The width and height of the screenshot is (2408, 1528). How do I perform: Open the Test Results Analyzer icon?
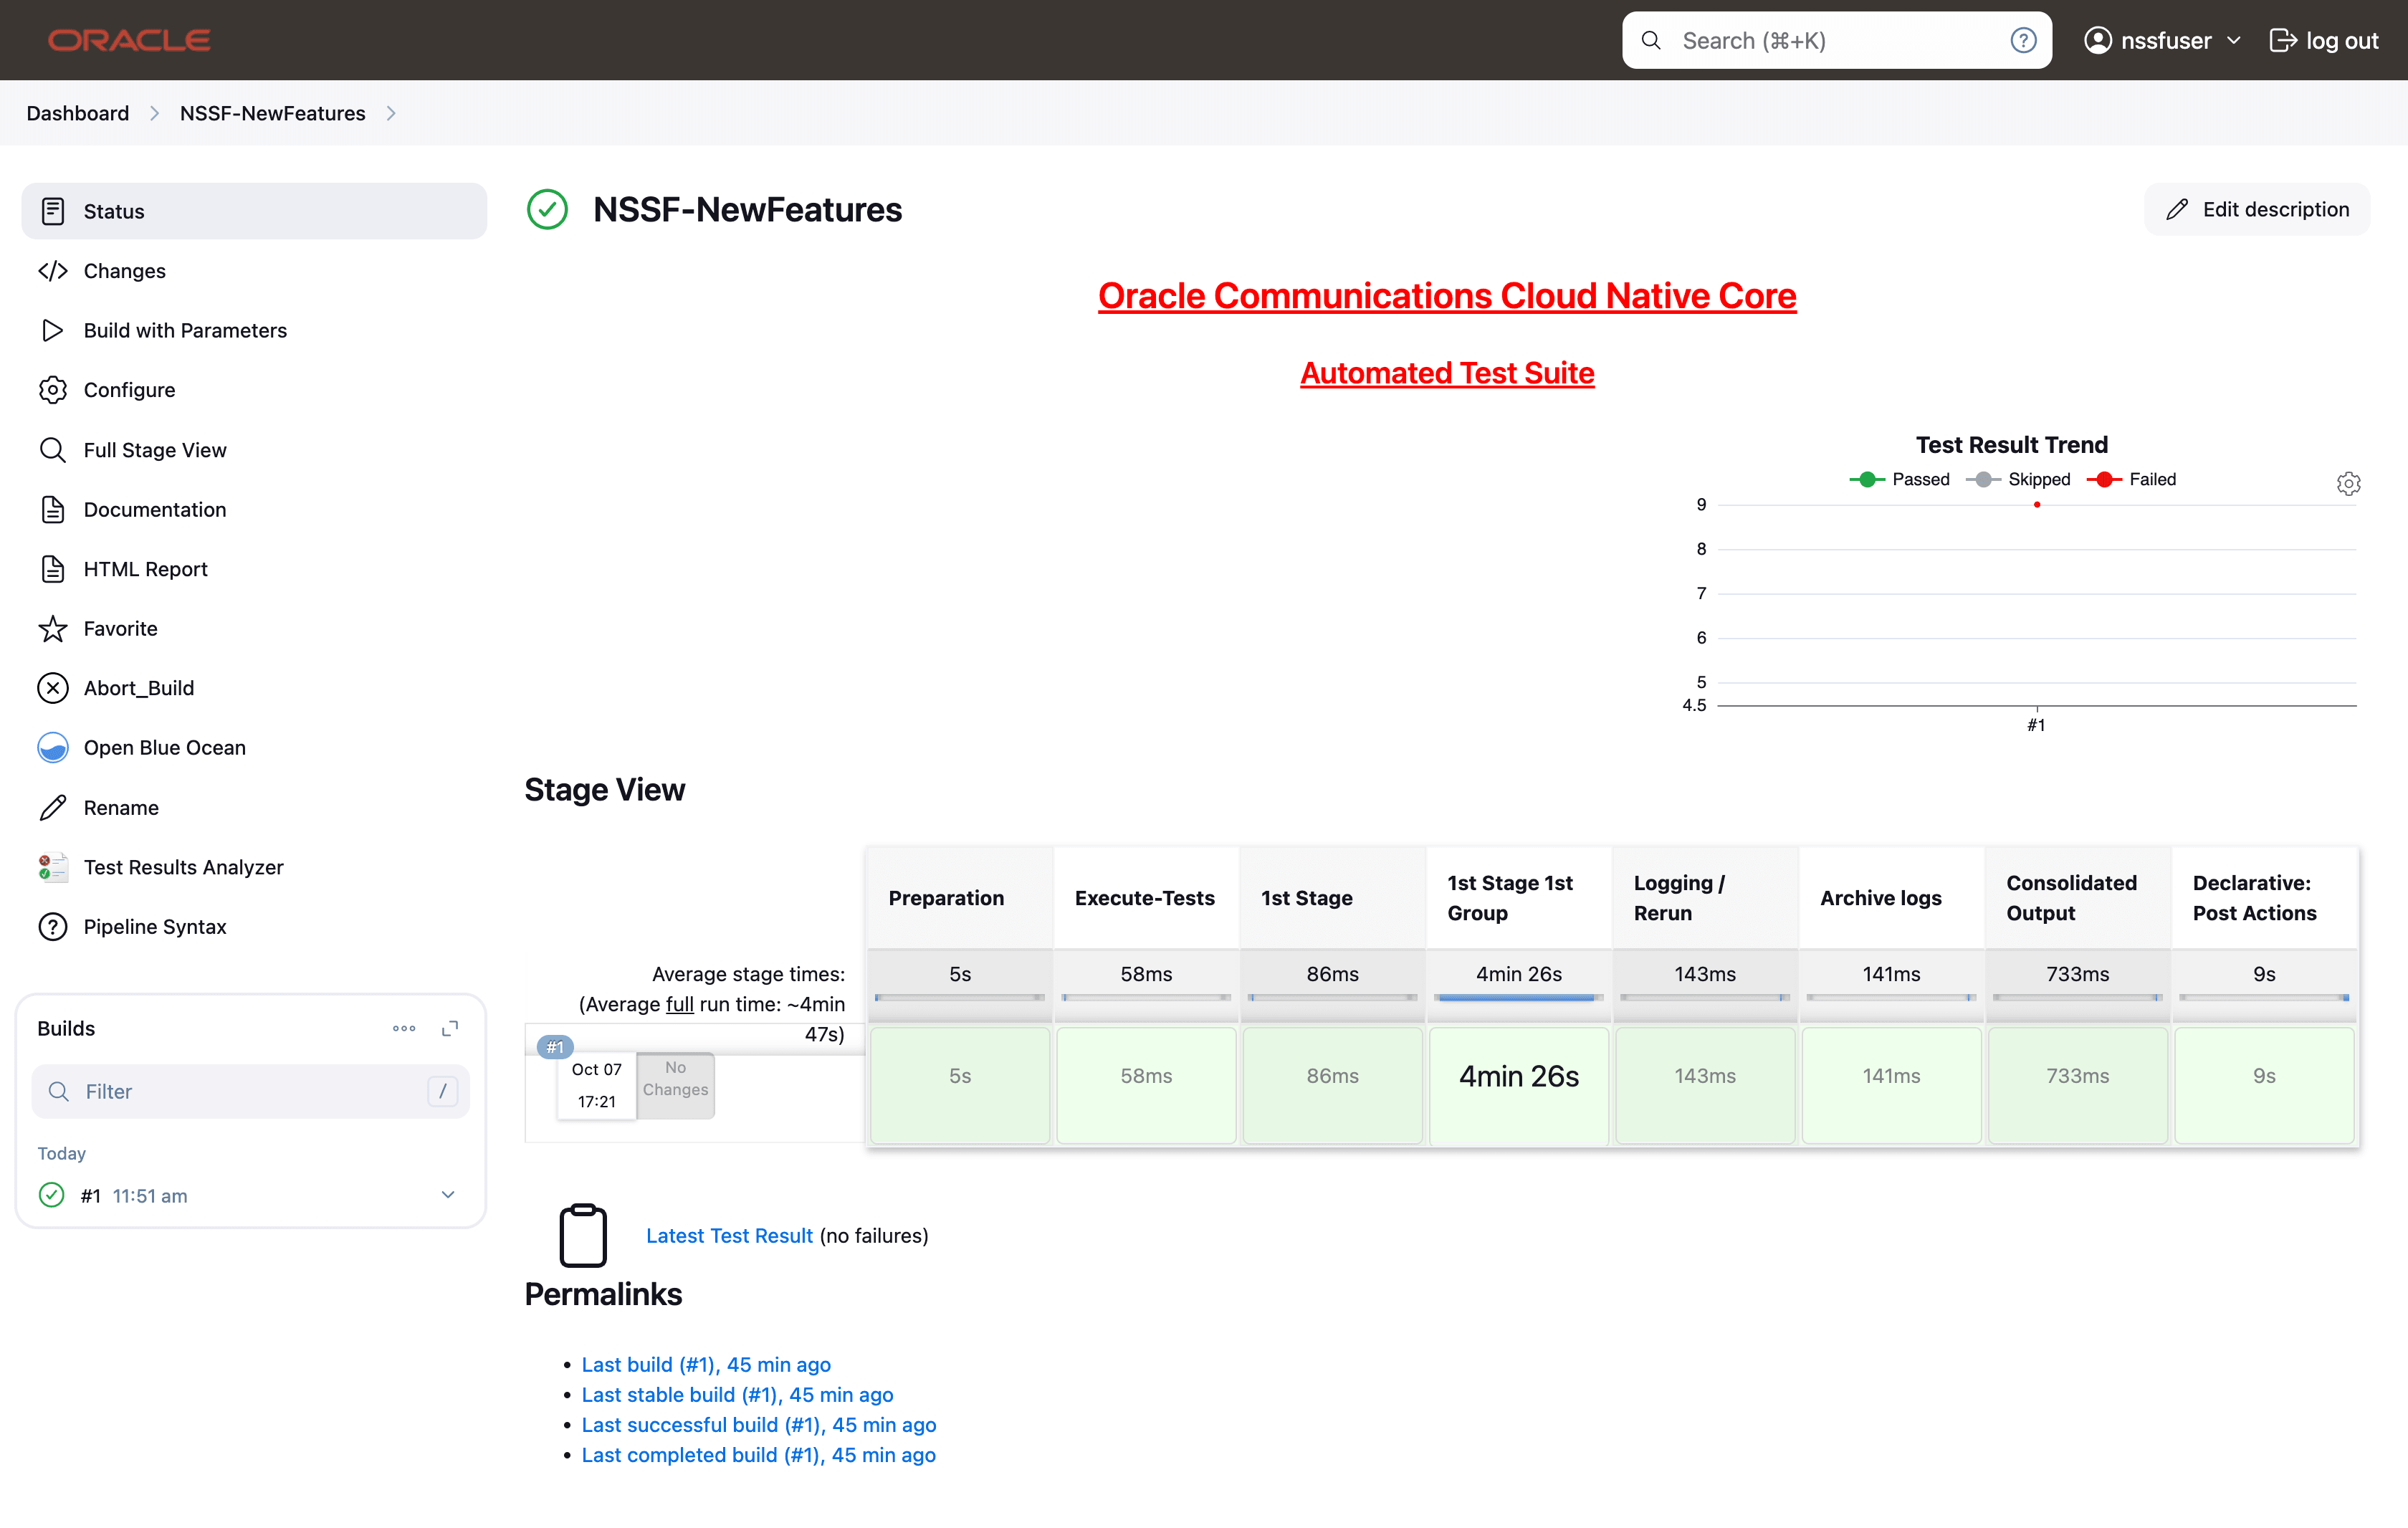pyautogui.click(x=52, y=867)
